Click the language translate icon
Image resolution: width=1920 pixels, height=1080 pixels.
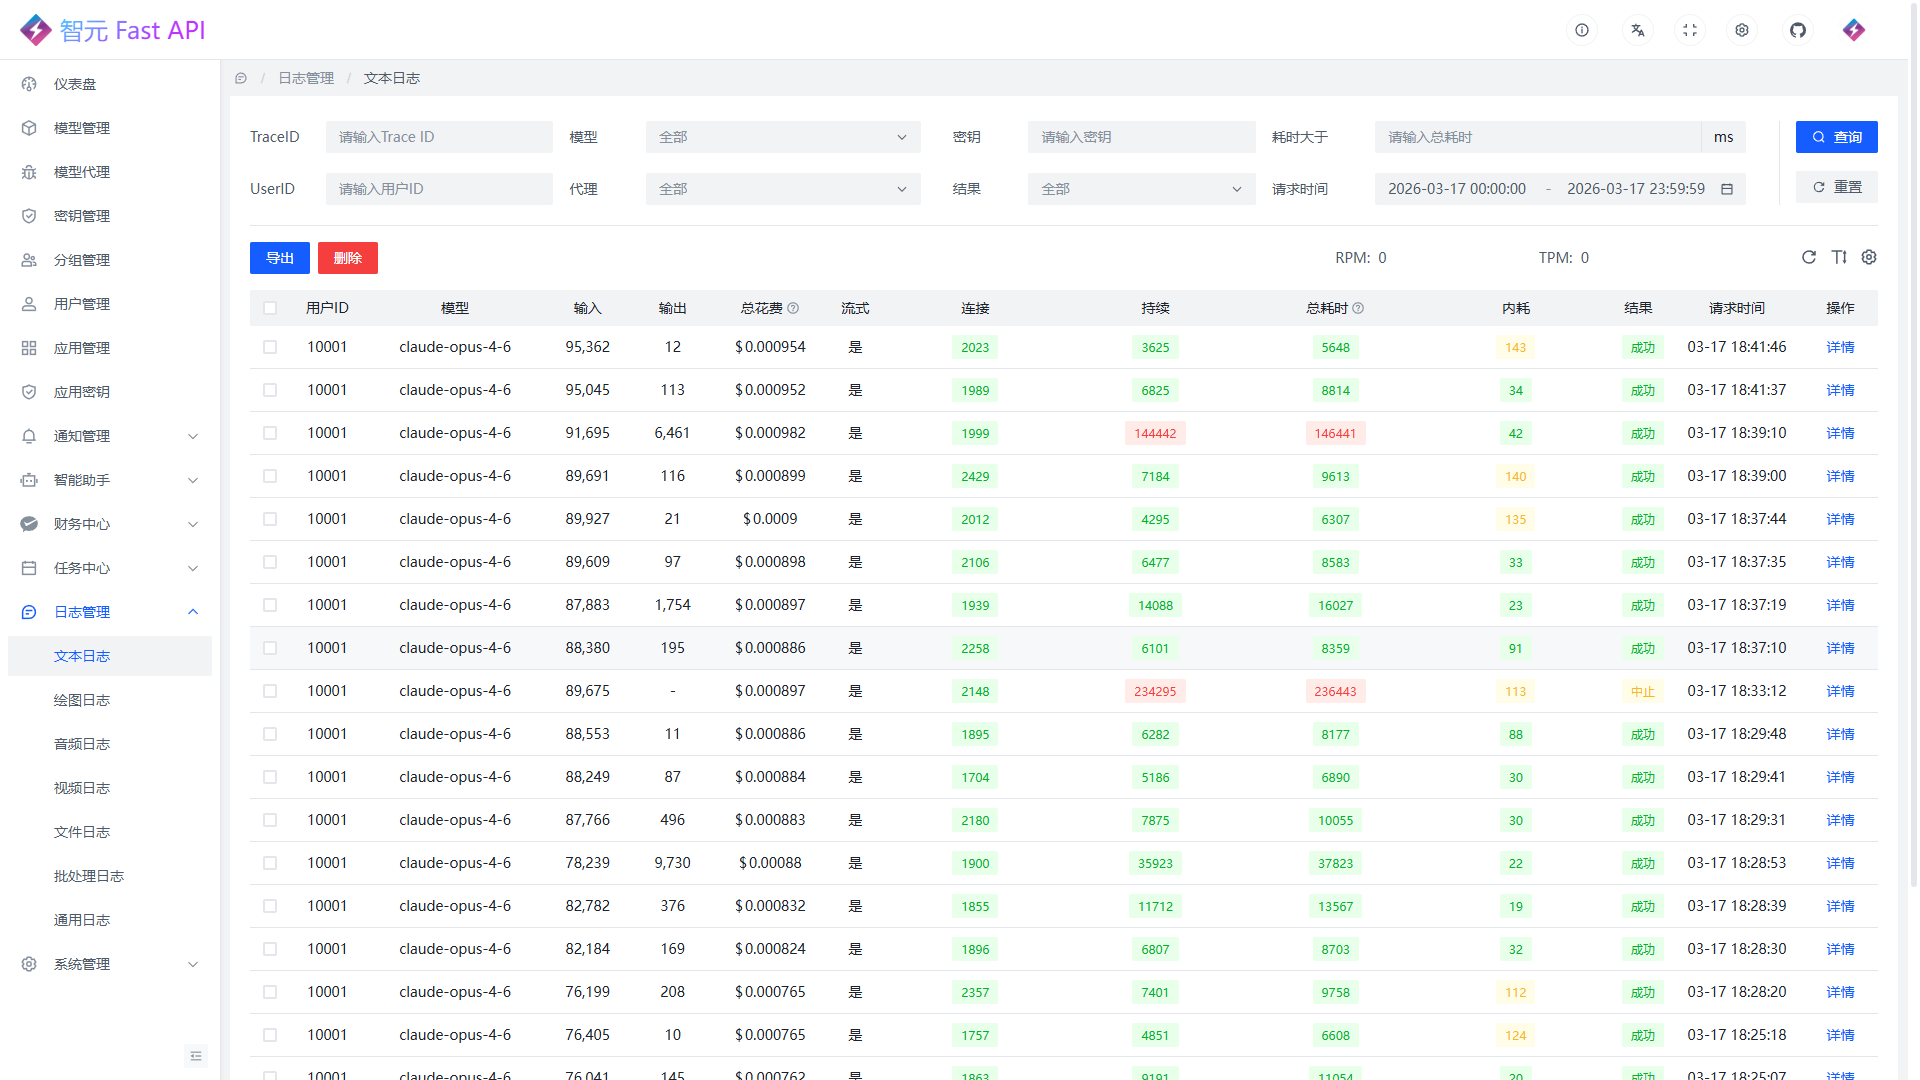pos(1637,30)
